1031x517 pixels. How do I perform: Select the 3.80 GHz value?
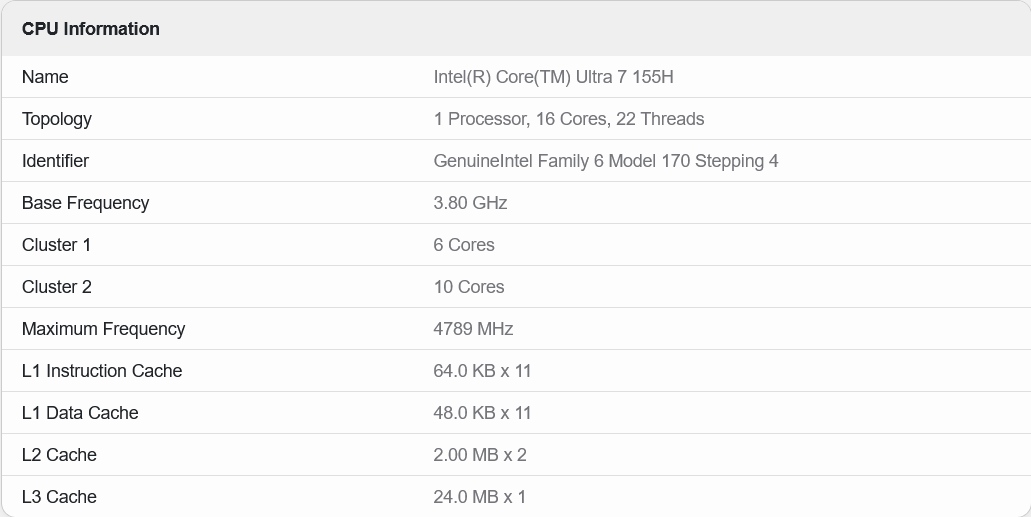tap(470, 203)
